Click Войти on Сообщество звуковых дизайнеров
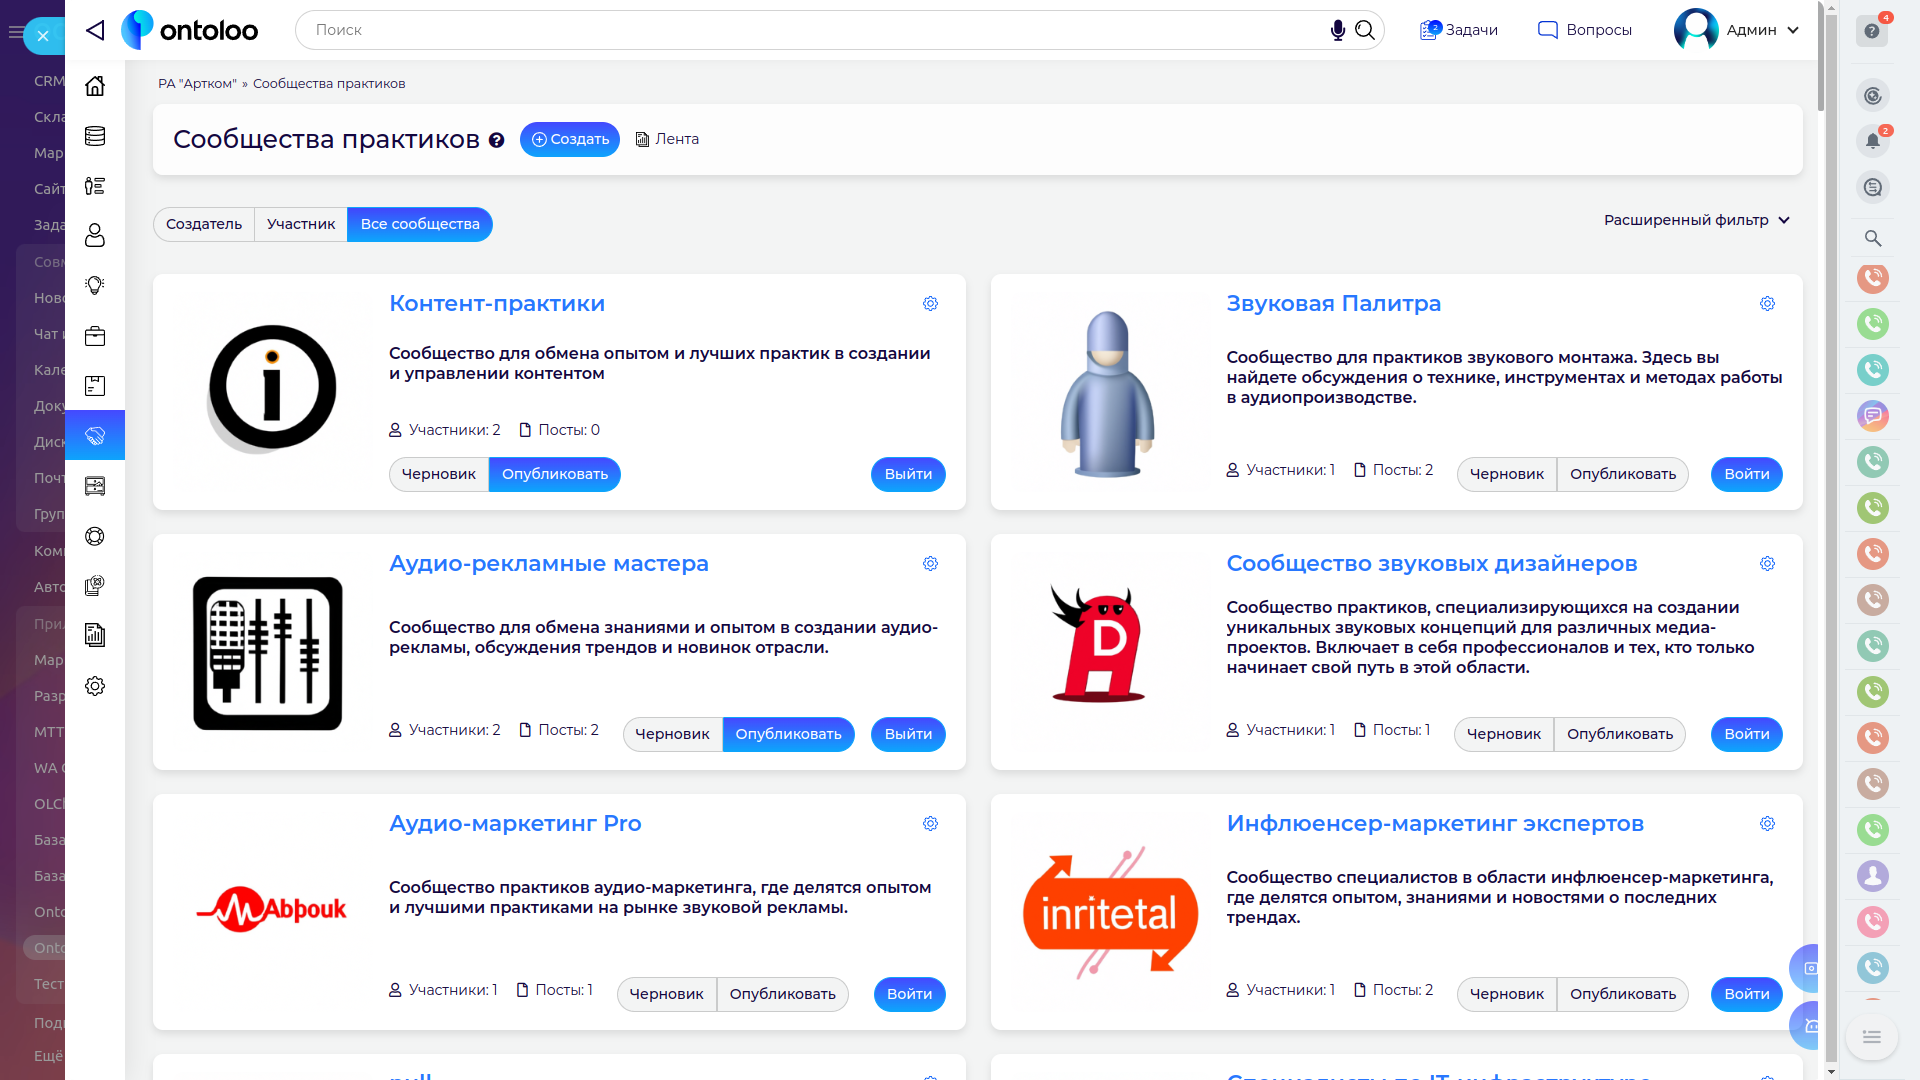Screen dimensions: 1920x1080 [x=1746, y=734]
